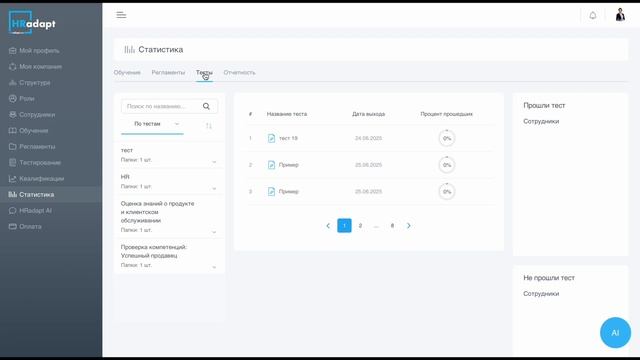
Task: Click document icon in row 2
Action: point(271,165)
